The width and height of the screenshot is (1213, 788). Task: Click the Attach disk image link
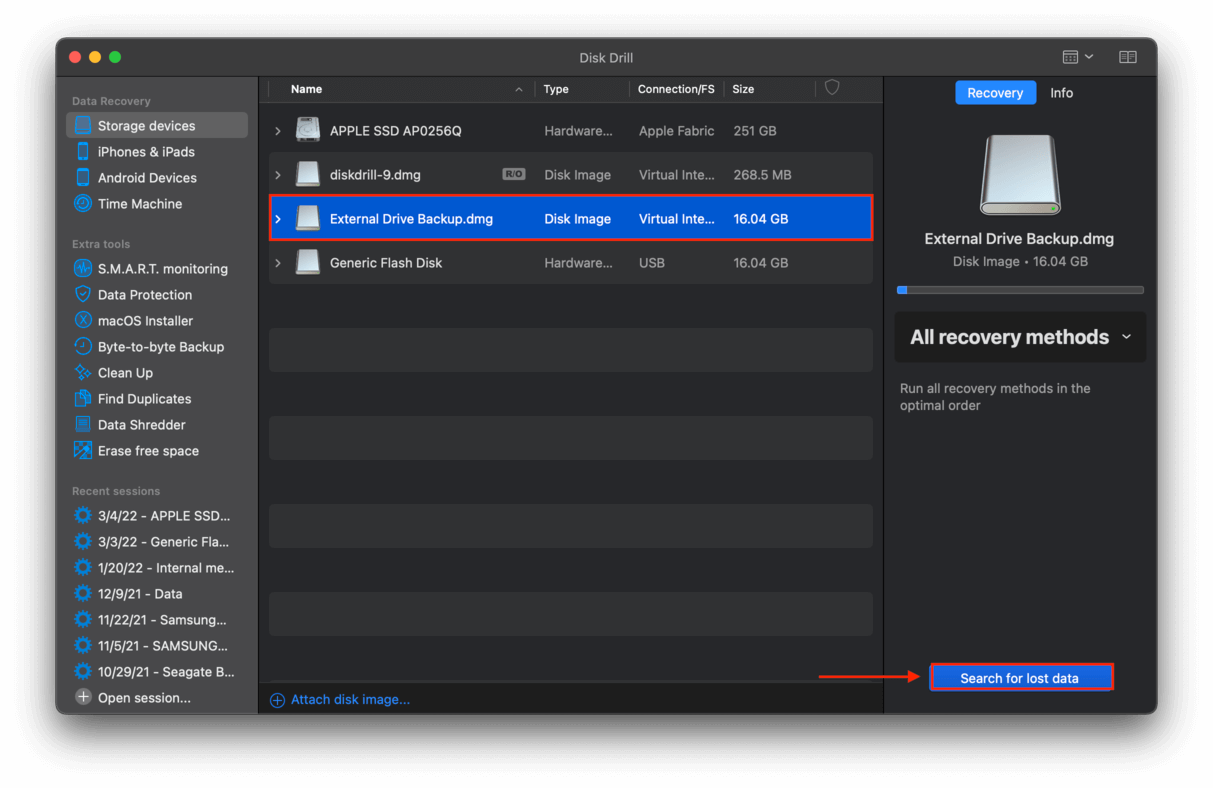coord(350,700)
